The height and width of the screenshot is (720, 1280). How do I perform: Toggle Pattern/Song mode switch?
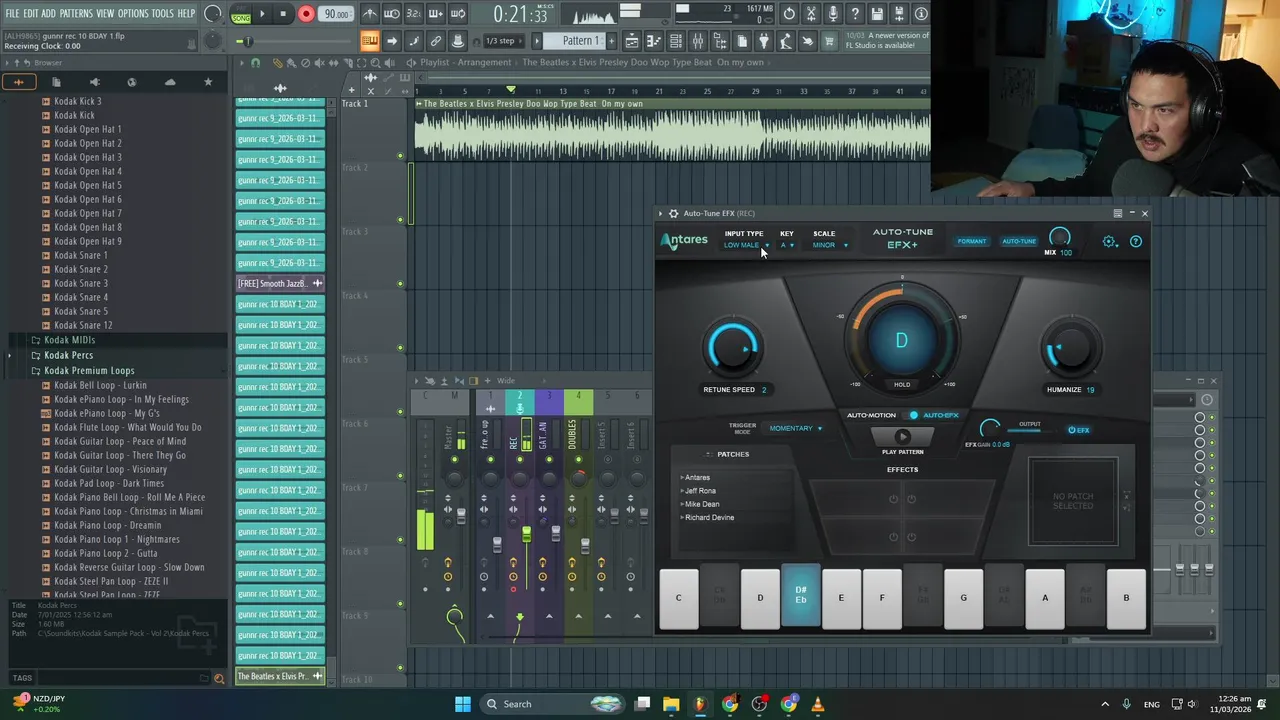(x=241, y=14)
